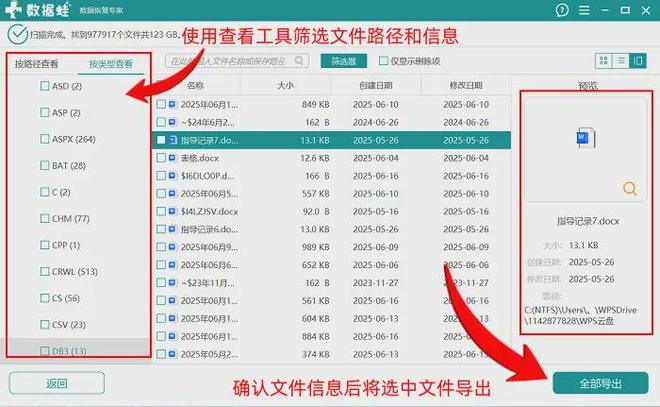This screenshot has width=660, height=407.
Task: Switch to thumbnail grid view
Action: click(604, 61)
